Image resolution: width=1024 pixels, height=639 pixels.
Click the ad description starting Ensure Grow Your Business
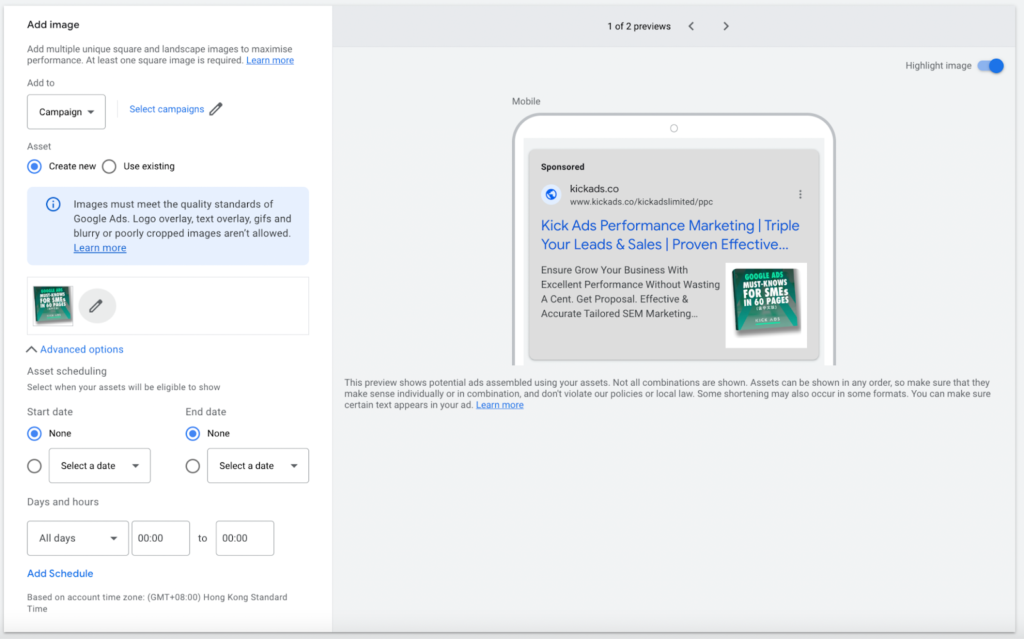point(630,291)
